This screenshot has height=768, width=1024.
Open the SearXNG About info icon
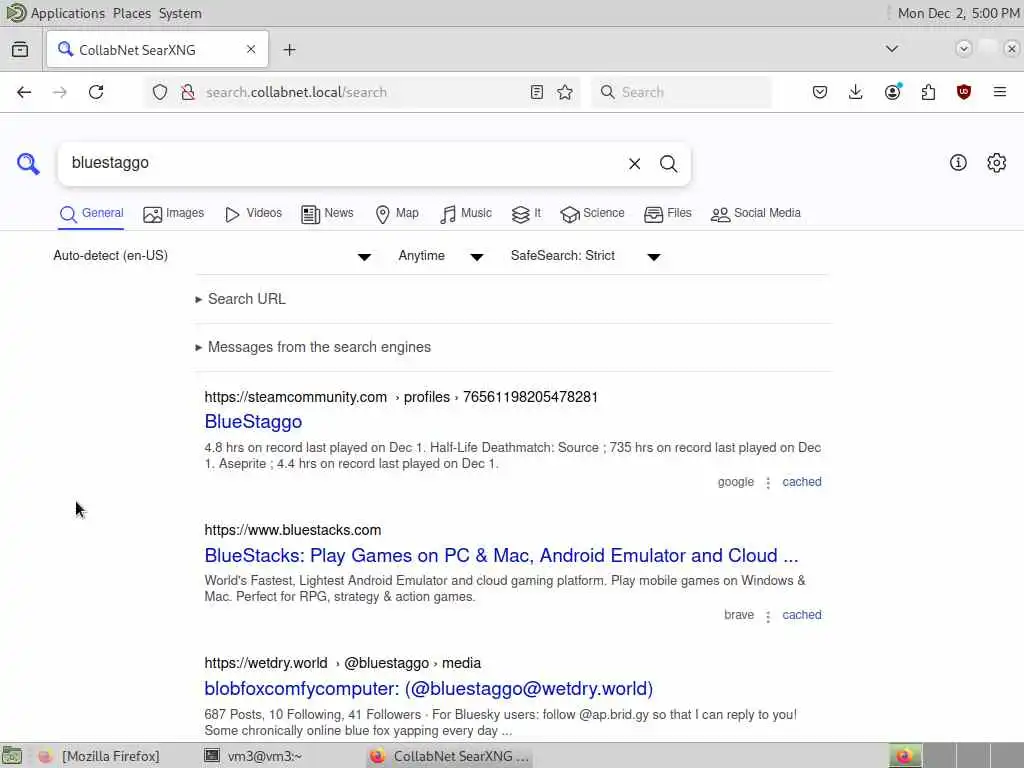point(958,163)
